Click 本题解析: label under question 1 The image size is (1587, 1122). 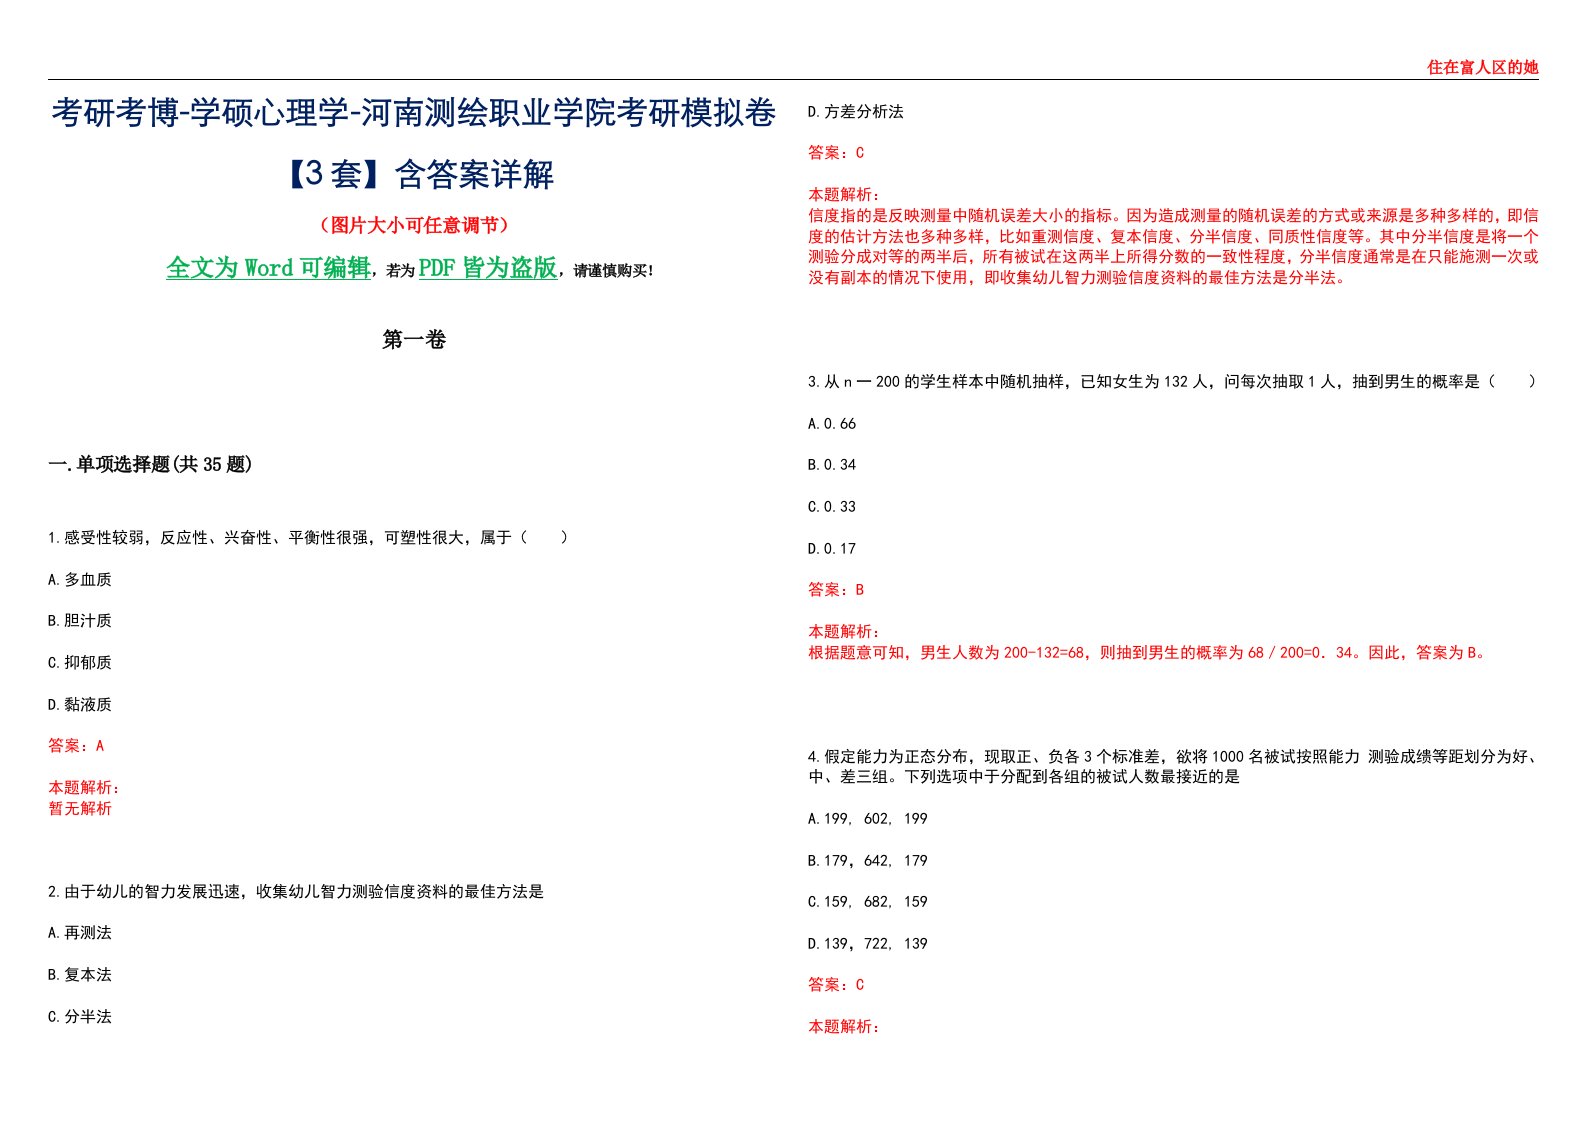click(84, 788)
